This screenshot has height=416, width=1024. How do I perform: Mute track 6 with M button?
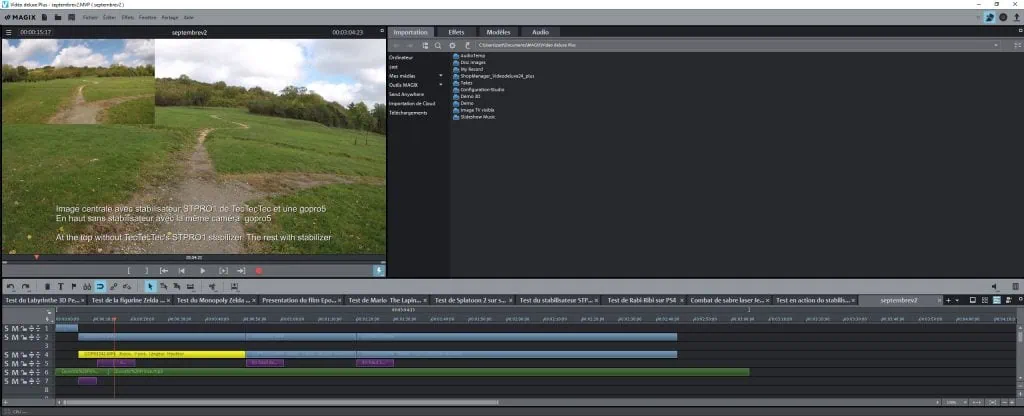(x=15, y=372)
